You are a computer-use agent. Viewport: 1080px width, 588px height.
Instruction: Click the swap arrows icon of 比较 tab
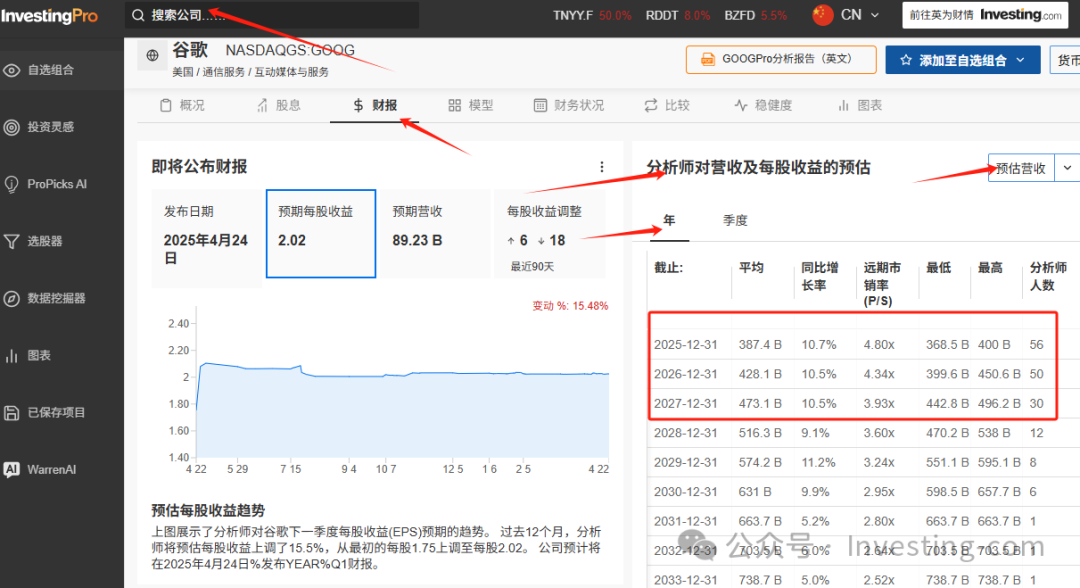tap(651, 105)
